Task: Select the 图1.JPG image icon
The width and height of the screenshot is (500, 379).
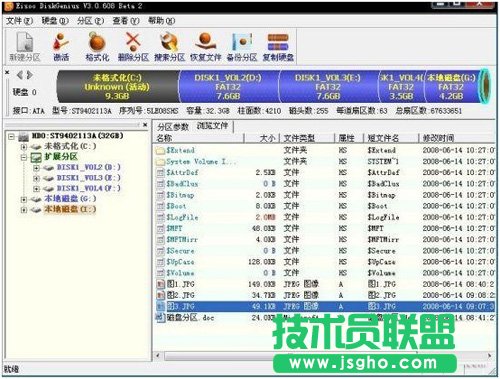Action: (x=161, y=284)
